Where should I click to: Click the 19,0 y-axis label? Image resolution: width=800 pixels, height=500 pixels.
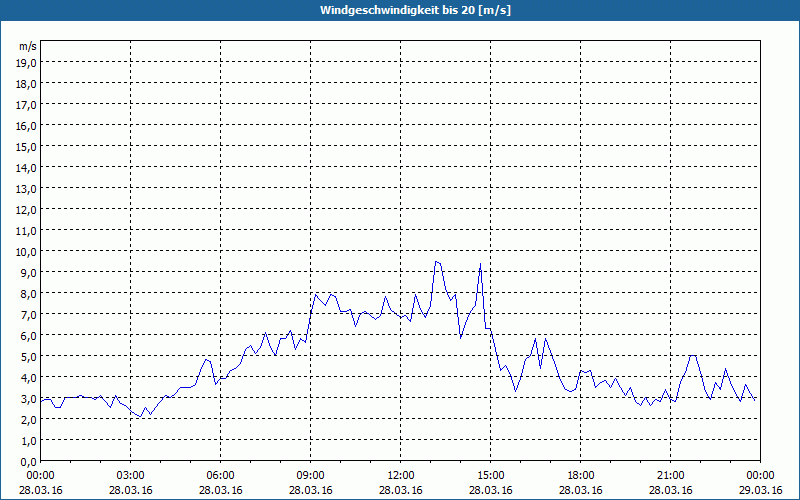click(27, 63)
